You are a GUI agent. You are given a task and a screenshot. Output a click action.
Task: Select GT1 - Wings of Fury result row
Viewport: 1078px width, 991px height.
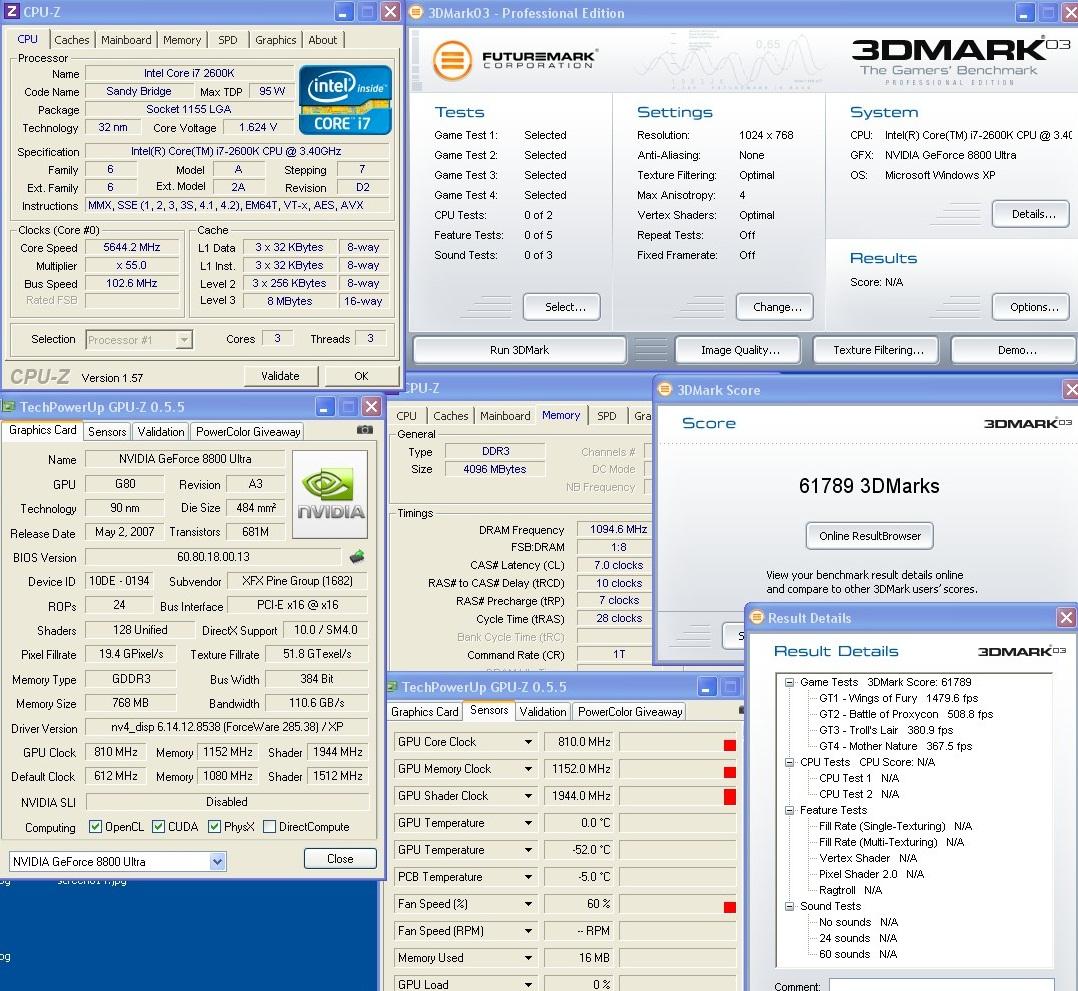pyautogui.click(x=898, y=698)
